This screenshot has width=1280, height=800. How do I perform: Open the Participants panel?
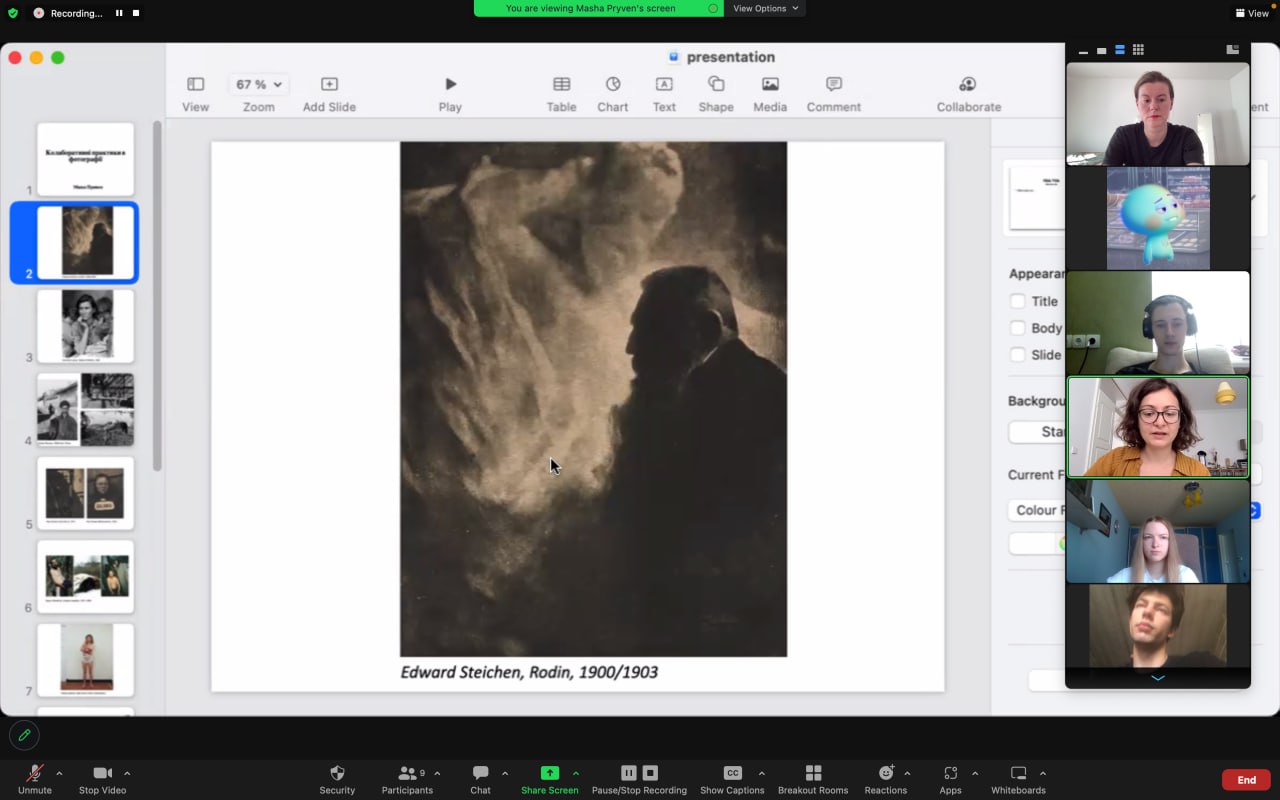click(x=407, y=773)
